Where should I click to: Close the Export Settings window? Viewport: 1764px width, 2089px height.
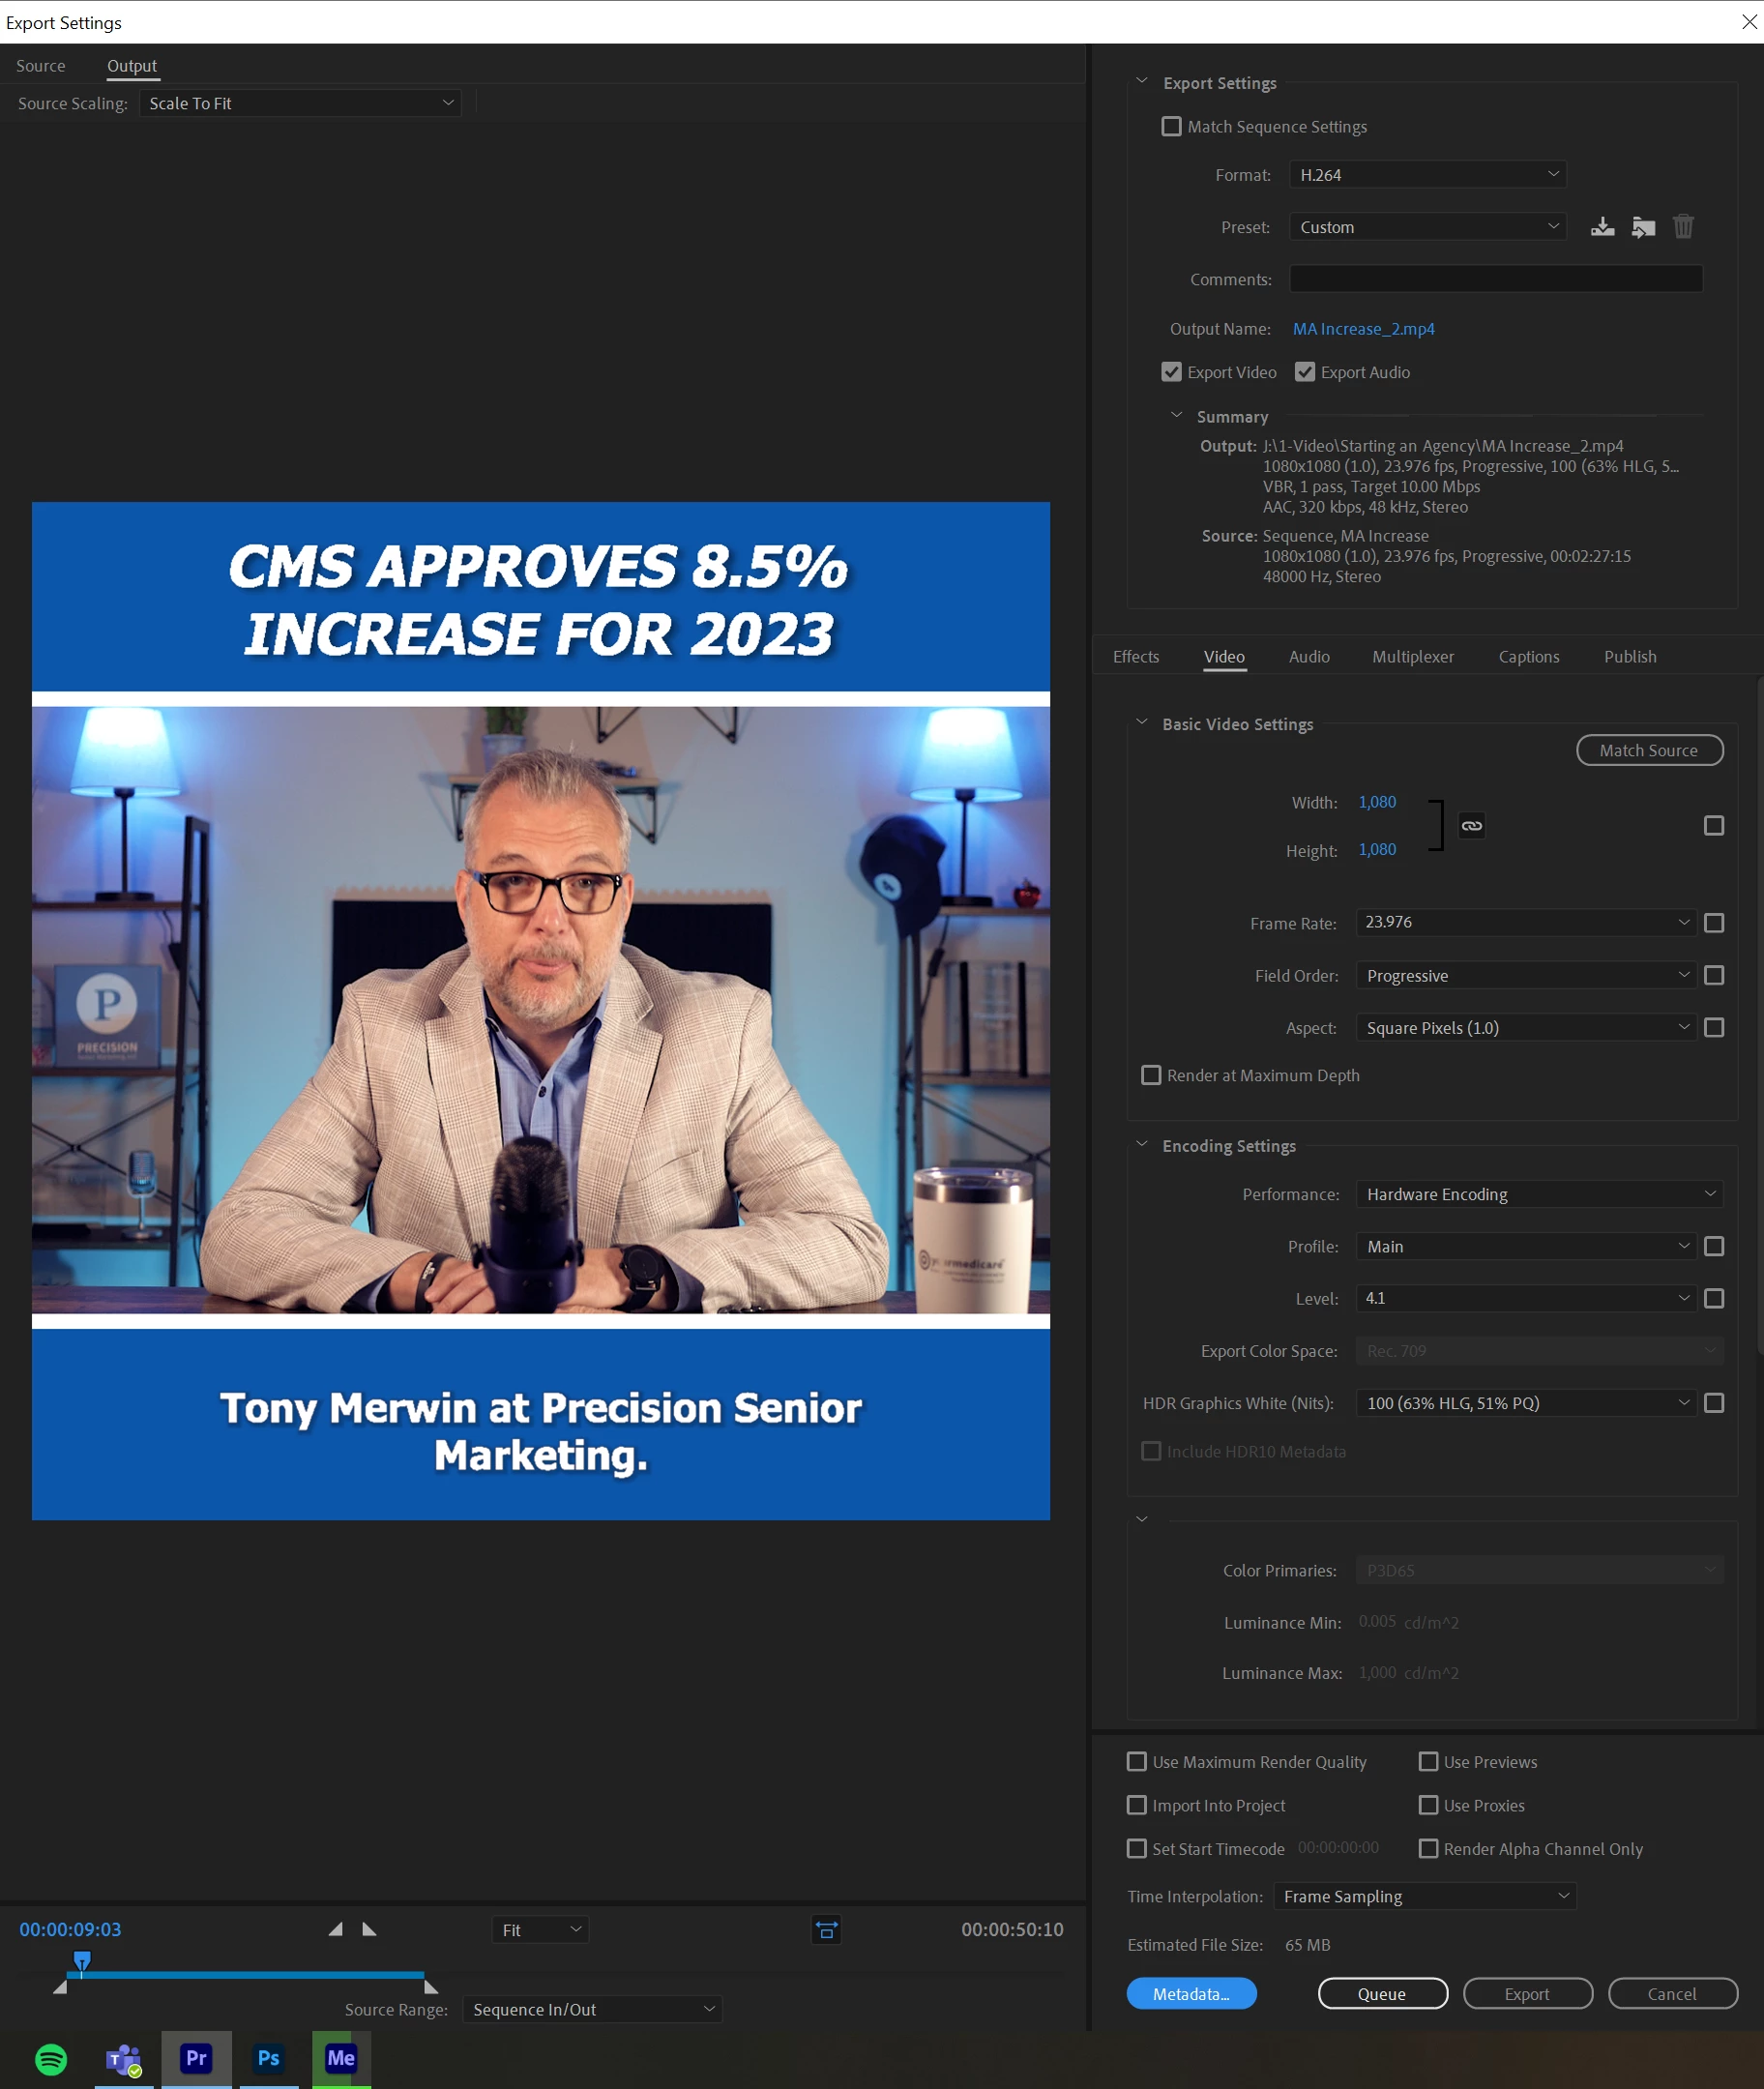1748,22
